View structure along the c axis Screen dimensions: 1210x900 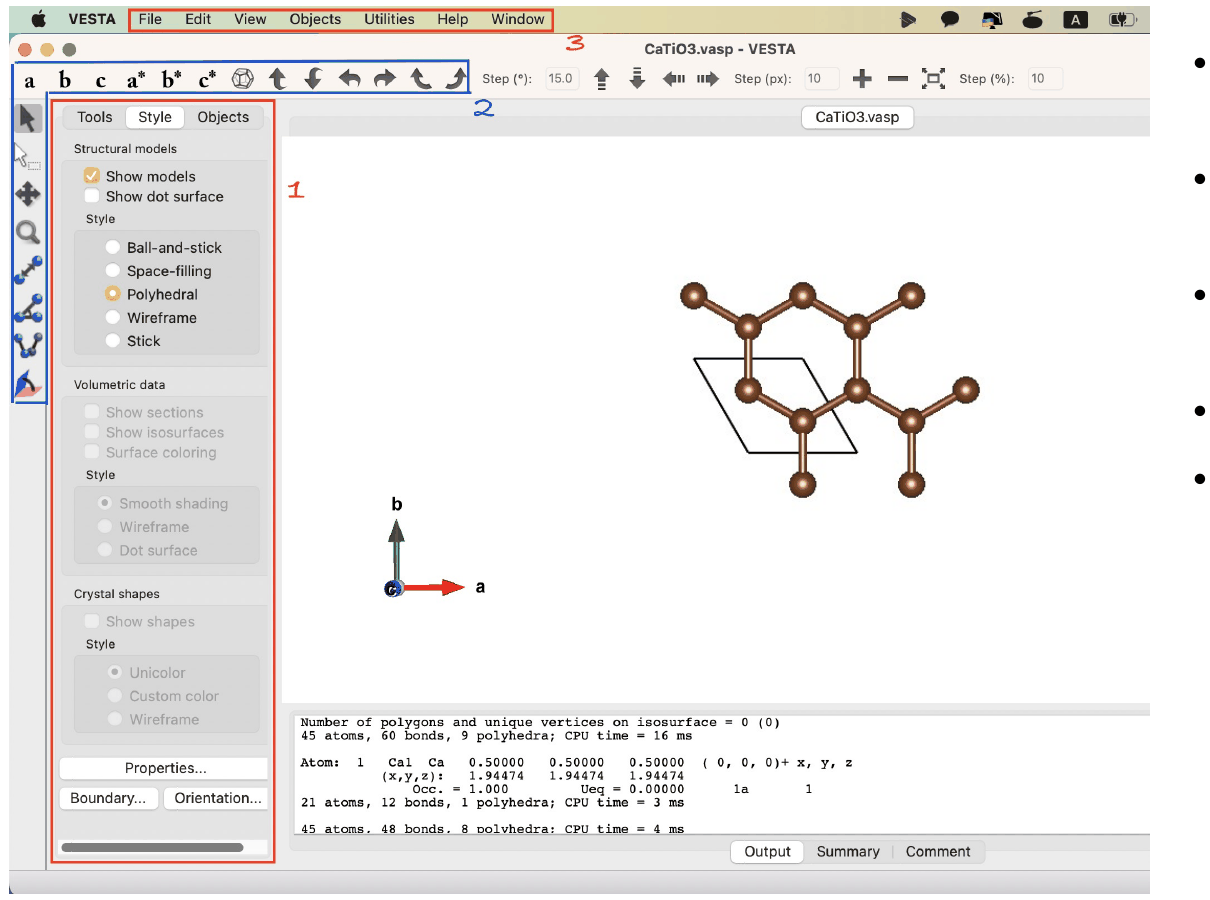[x=100, y=81]
